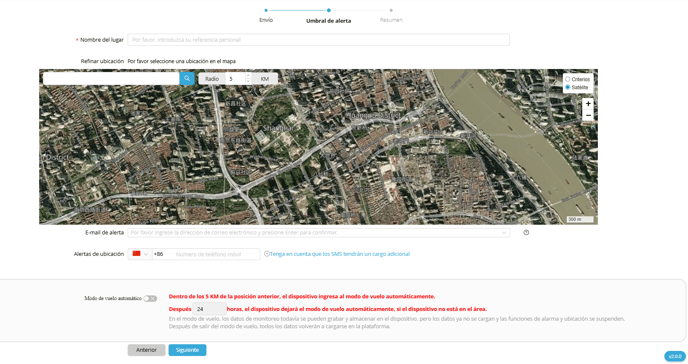688x364 pixels.
Task: Click the China flag country icon
Action: pos(136,253)
